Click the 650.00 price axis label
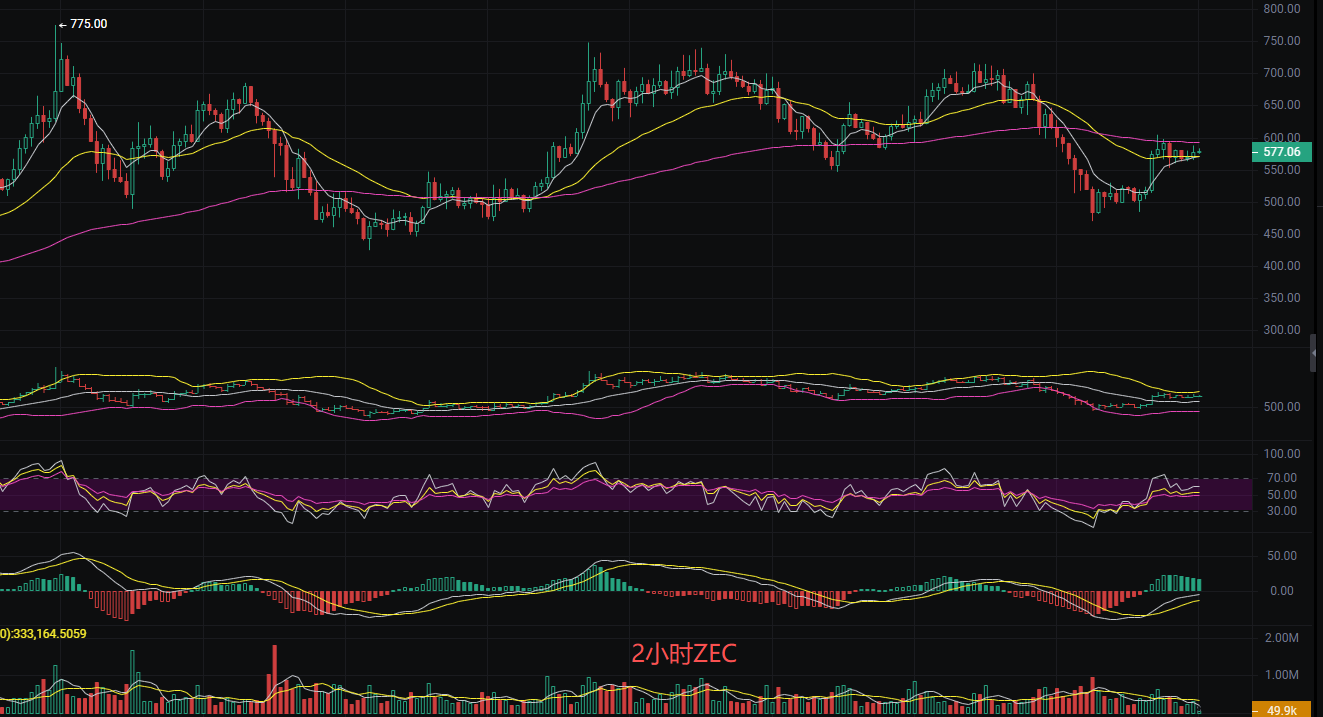The image size is (1323, 717). point(1281,105)
